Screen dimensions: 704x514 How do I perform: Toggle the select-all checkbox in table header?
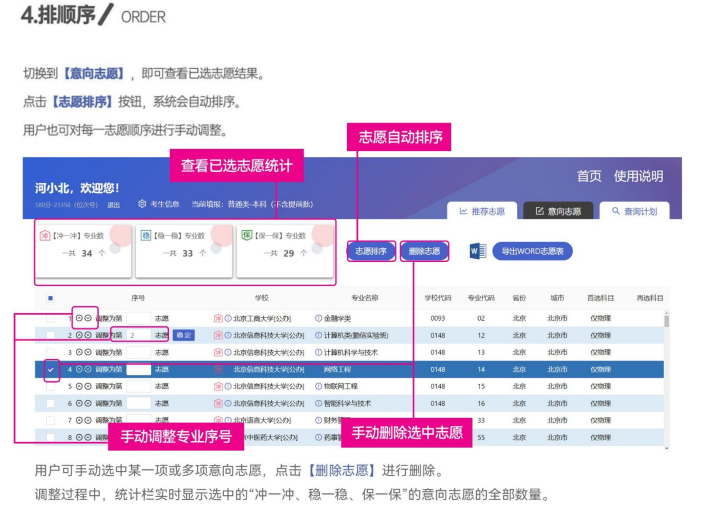click(x=51, y=297)
